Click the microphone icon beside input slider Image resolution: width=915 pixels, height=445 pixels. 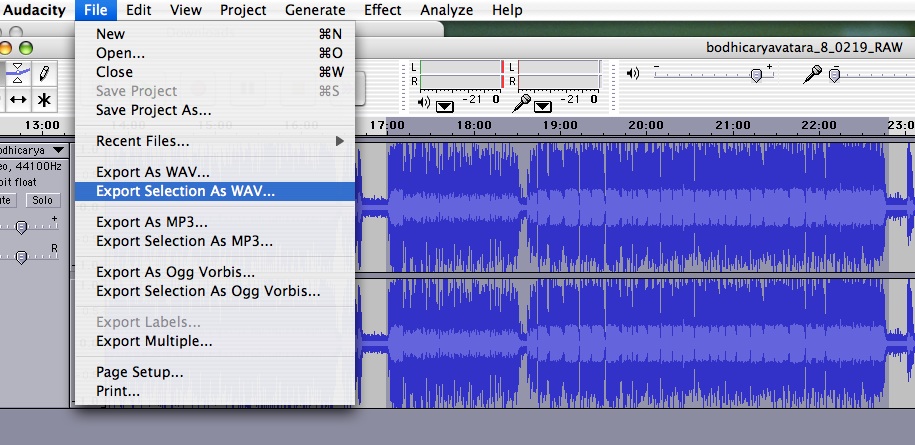point(812,73)
